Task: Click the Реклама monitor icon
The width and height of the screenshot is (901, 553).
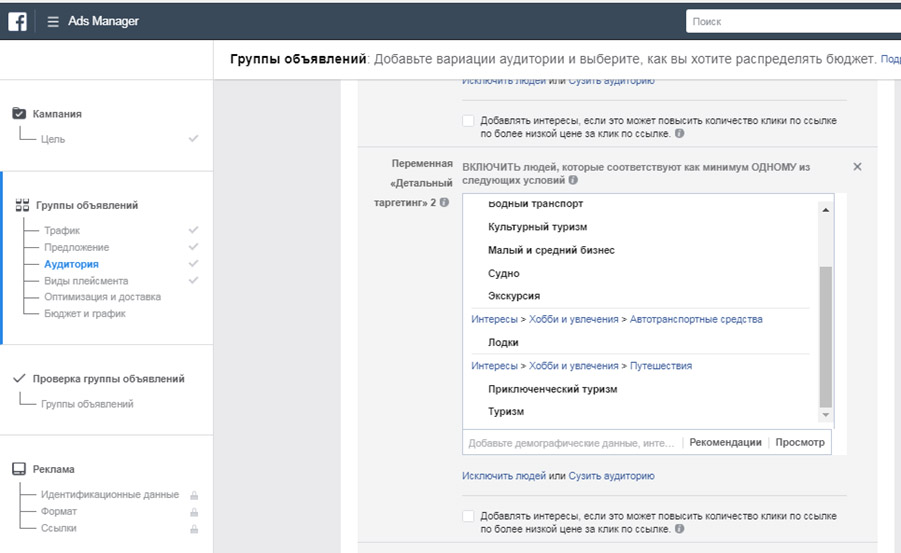Action: coord(19,469)
